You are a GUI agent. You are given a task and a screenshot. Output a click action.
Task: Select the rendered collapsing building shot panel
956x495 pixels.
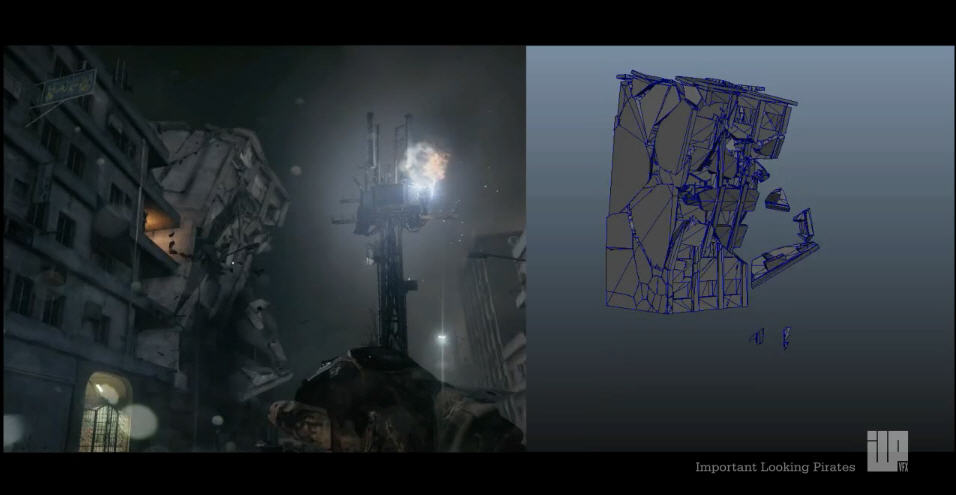click(x=265, y=249)
